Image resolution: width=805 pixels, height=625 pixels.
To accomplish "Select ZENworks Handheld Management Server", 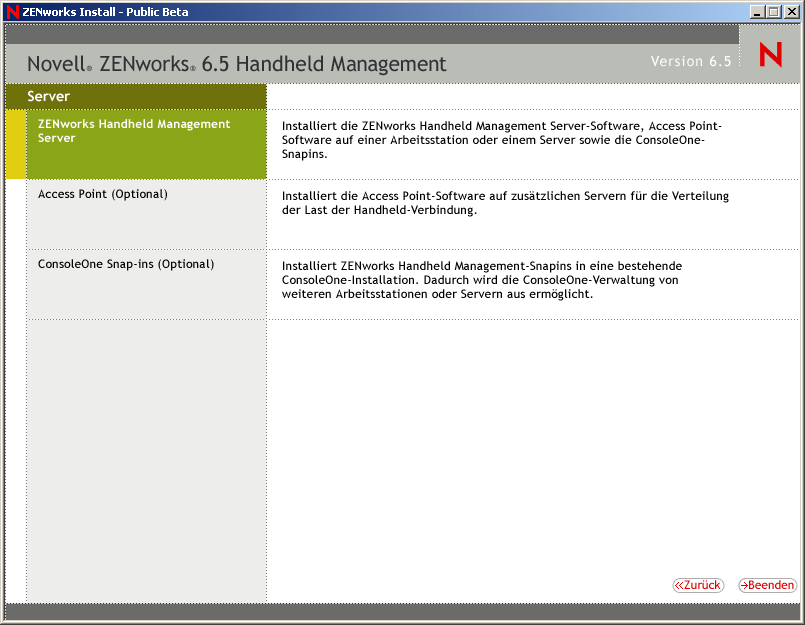I will point(134,130).
